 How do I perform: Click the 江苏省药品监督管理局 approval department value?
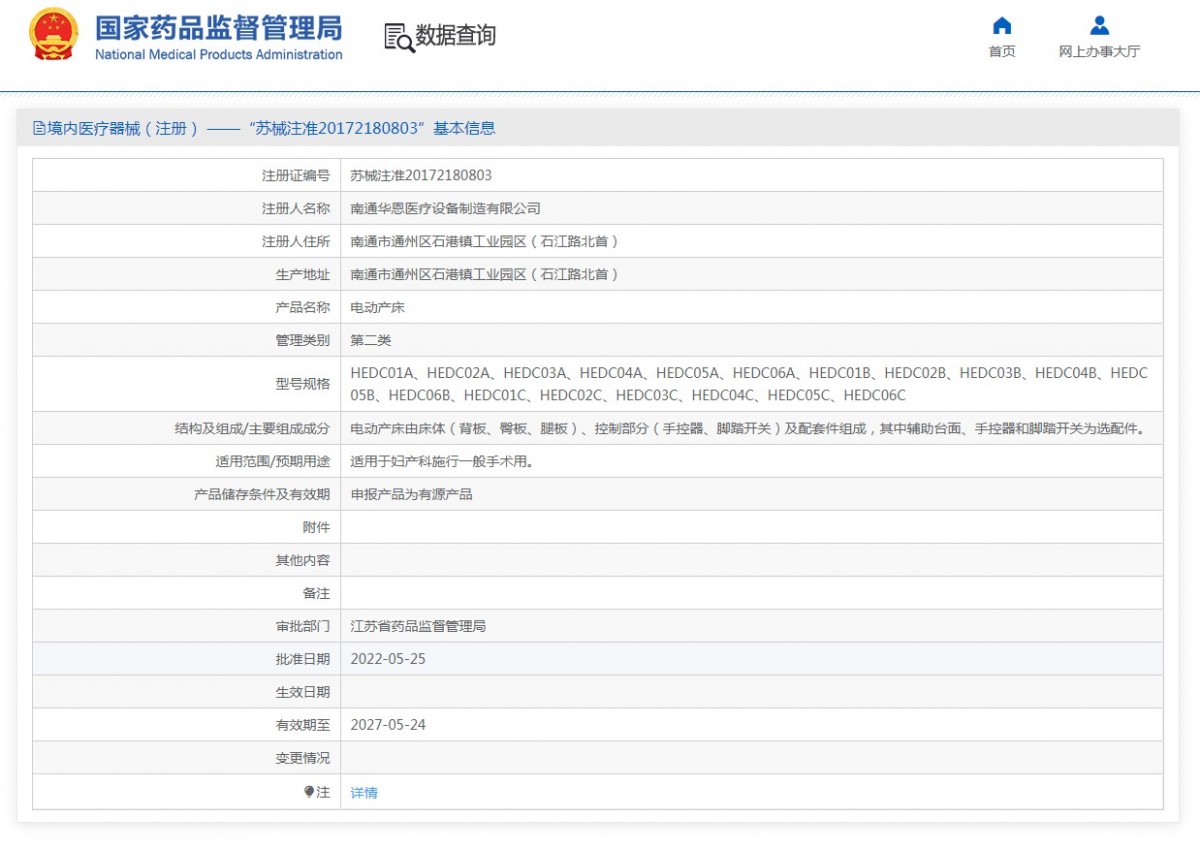418,626
